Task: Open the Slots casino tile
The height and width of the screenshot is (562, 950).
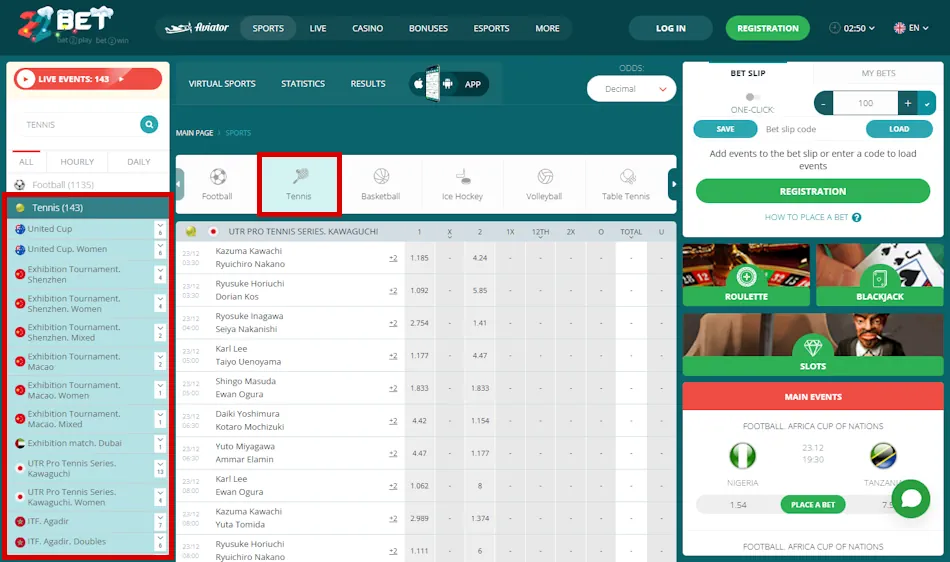Action: click(x=812, y=345)
